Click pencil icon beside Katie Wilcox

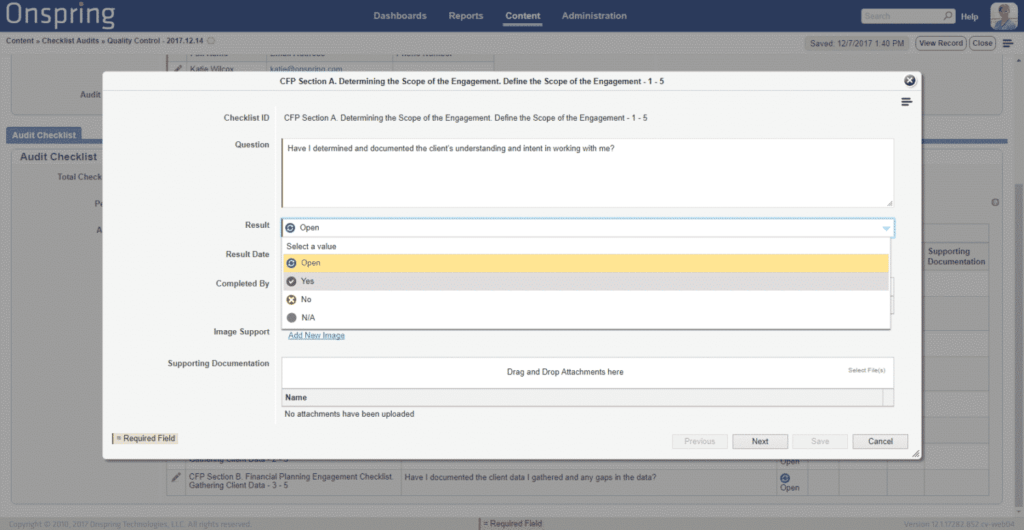[x=178, y=69]
